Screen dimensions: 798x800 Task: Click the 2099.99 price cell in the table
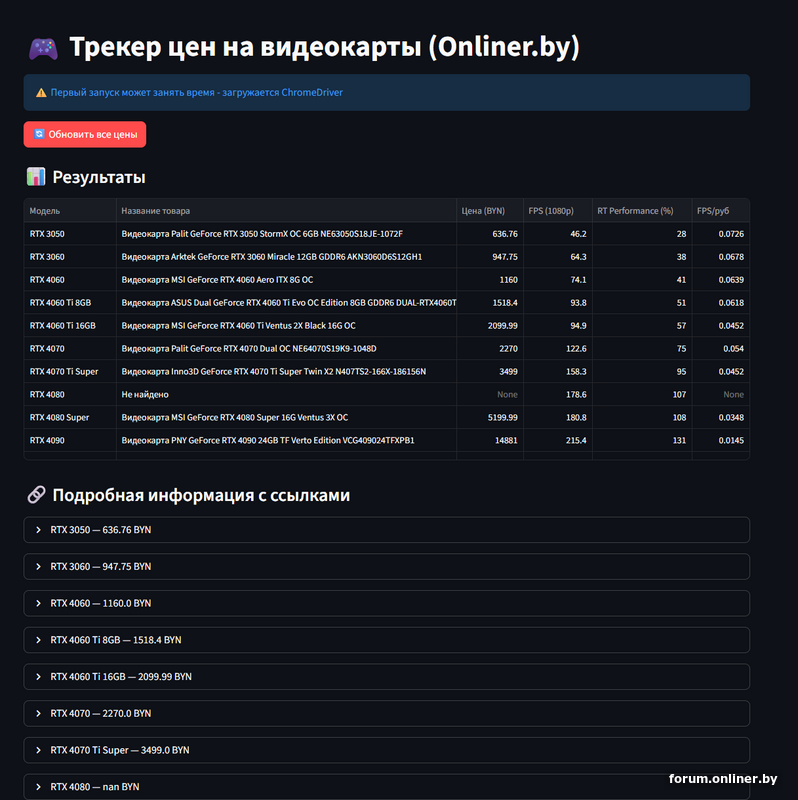490,326
